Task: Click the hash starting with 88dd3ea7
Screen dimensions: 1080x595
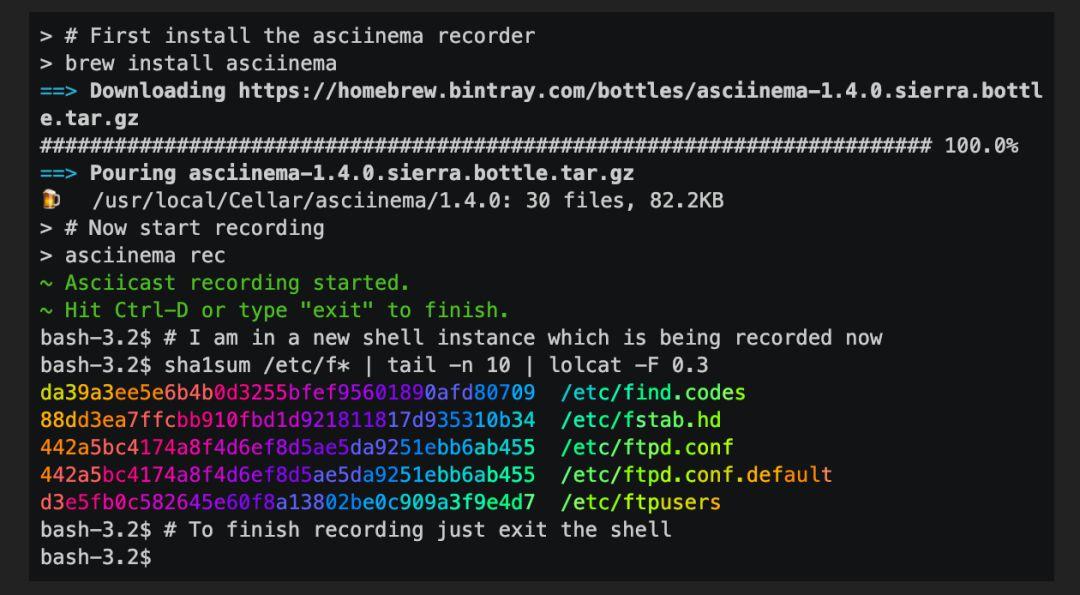Action: pos(287,421)
